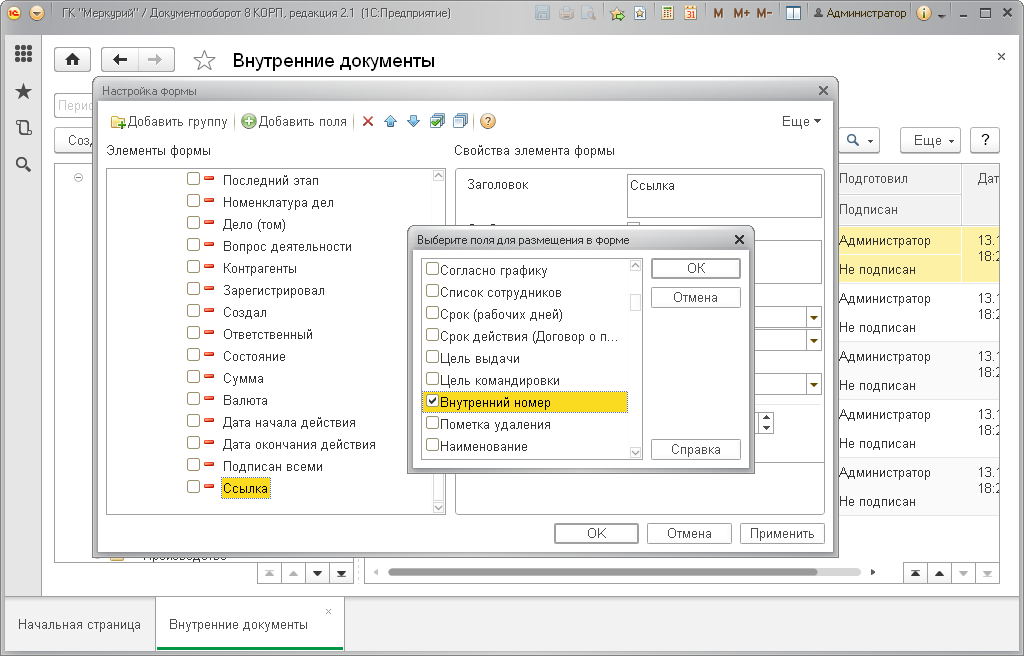
Task: Click Добавить группу toolbar item
Action: (x=169, y=122)
